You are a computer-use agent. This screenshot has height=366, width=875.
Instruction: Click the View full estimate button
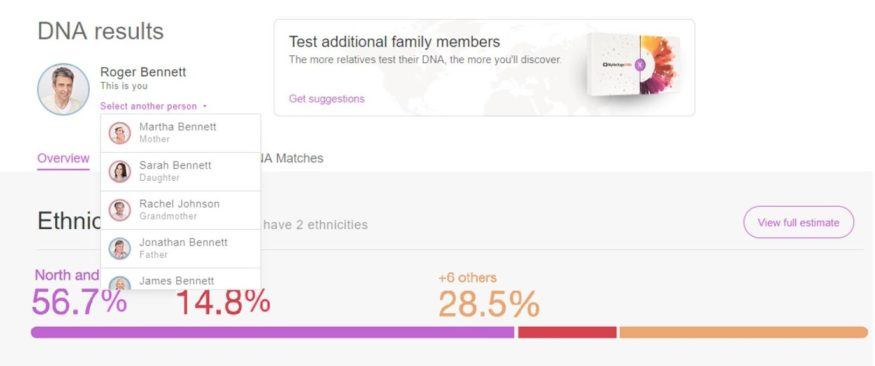[799, 222]
